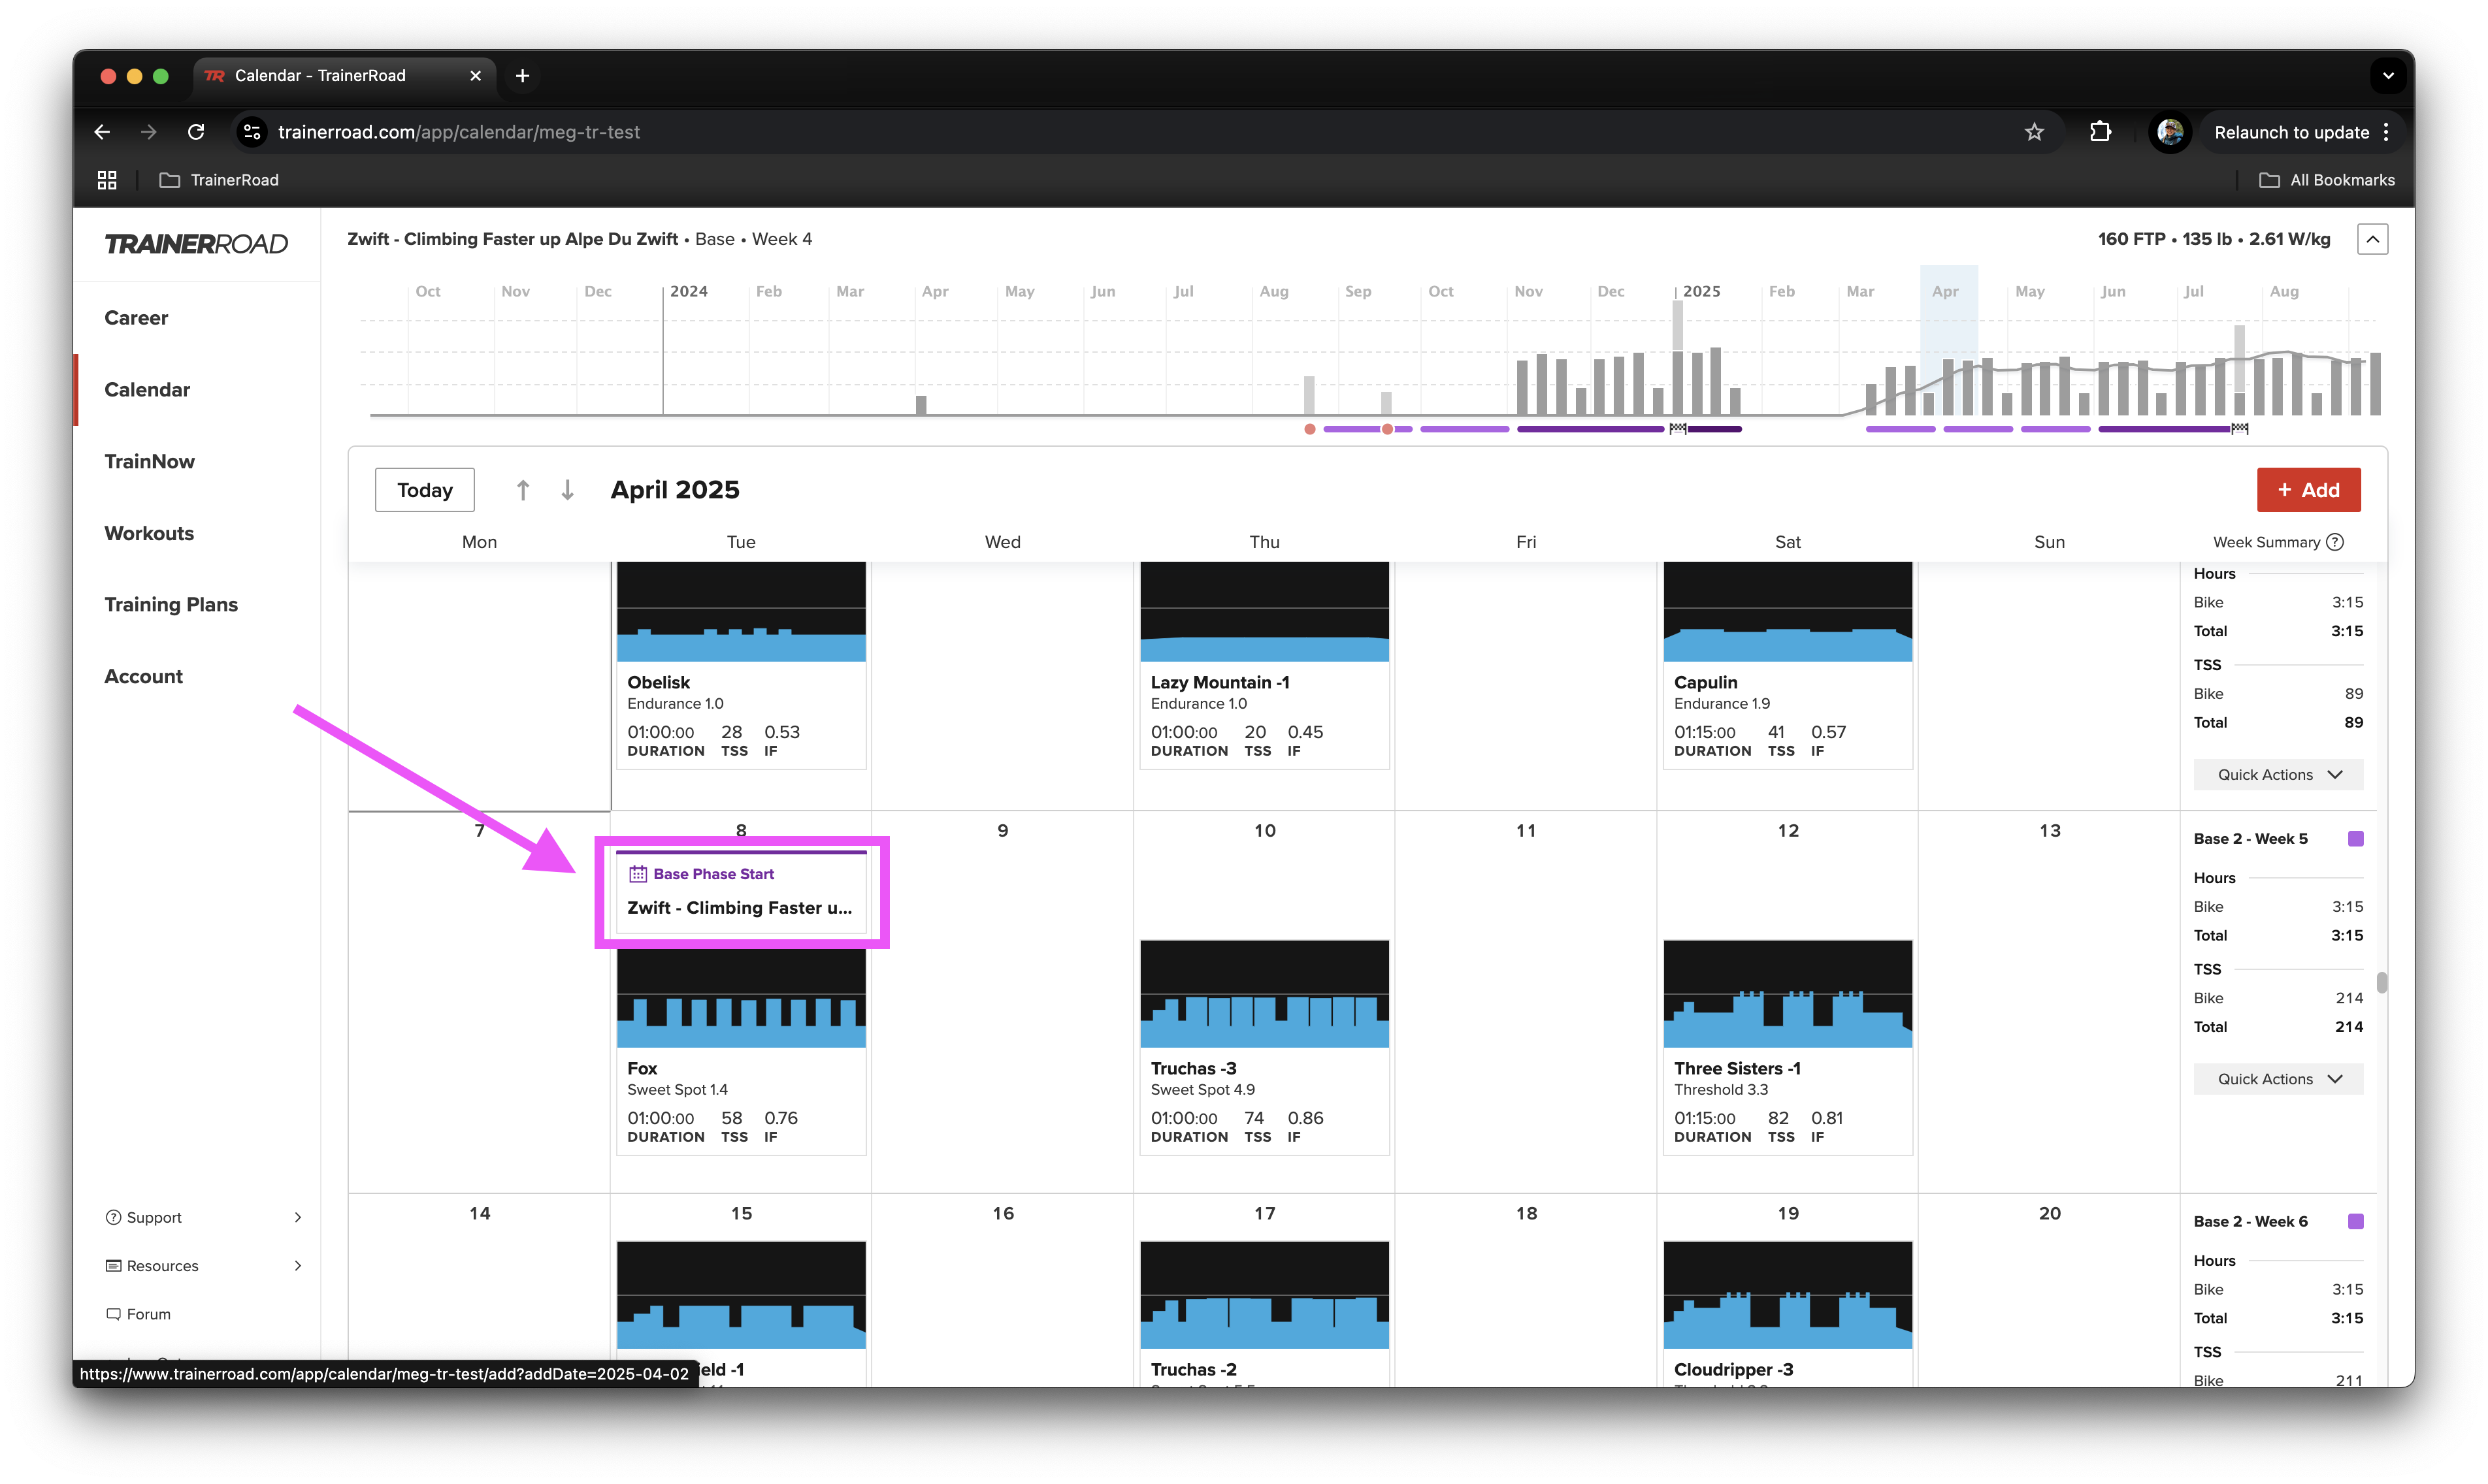
Task: Open the Fox Sweet Spot workout
Action: (x=741, y=1048)
